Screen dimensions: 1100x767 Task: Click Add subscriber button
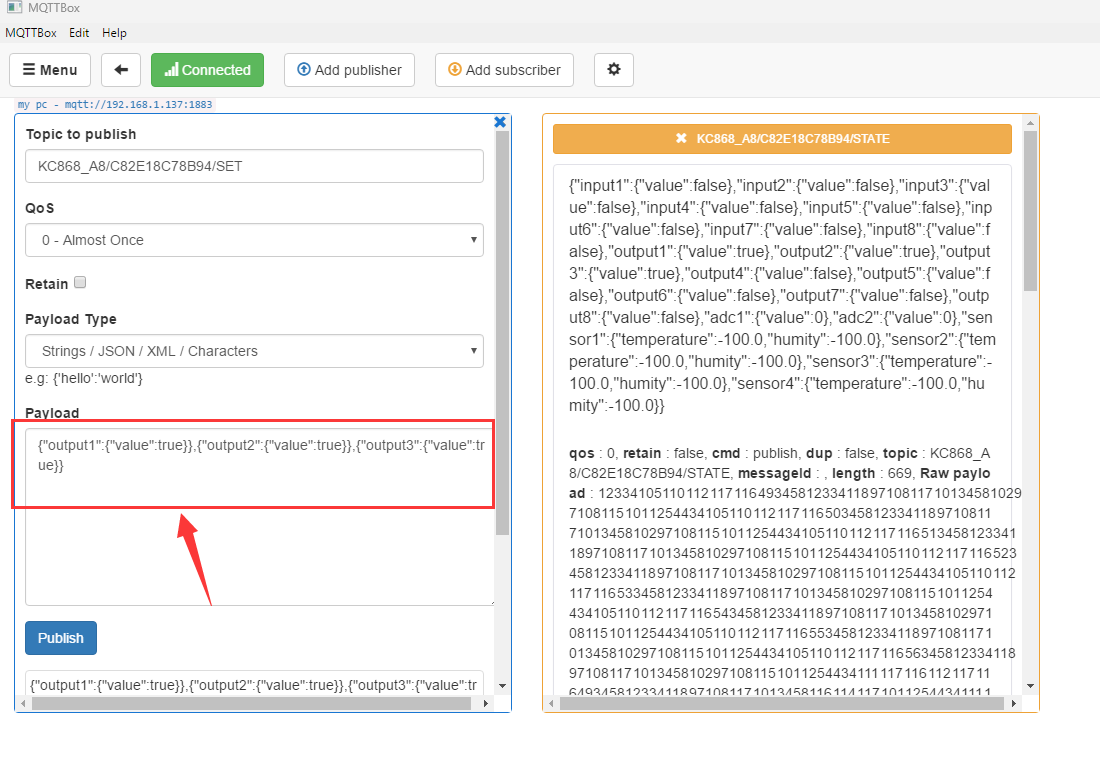tap(504, 70)
